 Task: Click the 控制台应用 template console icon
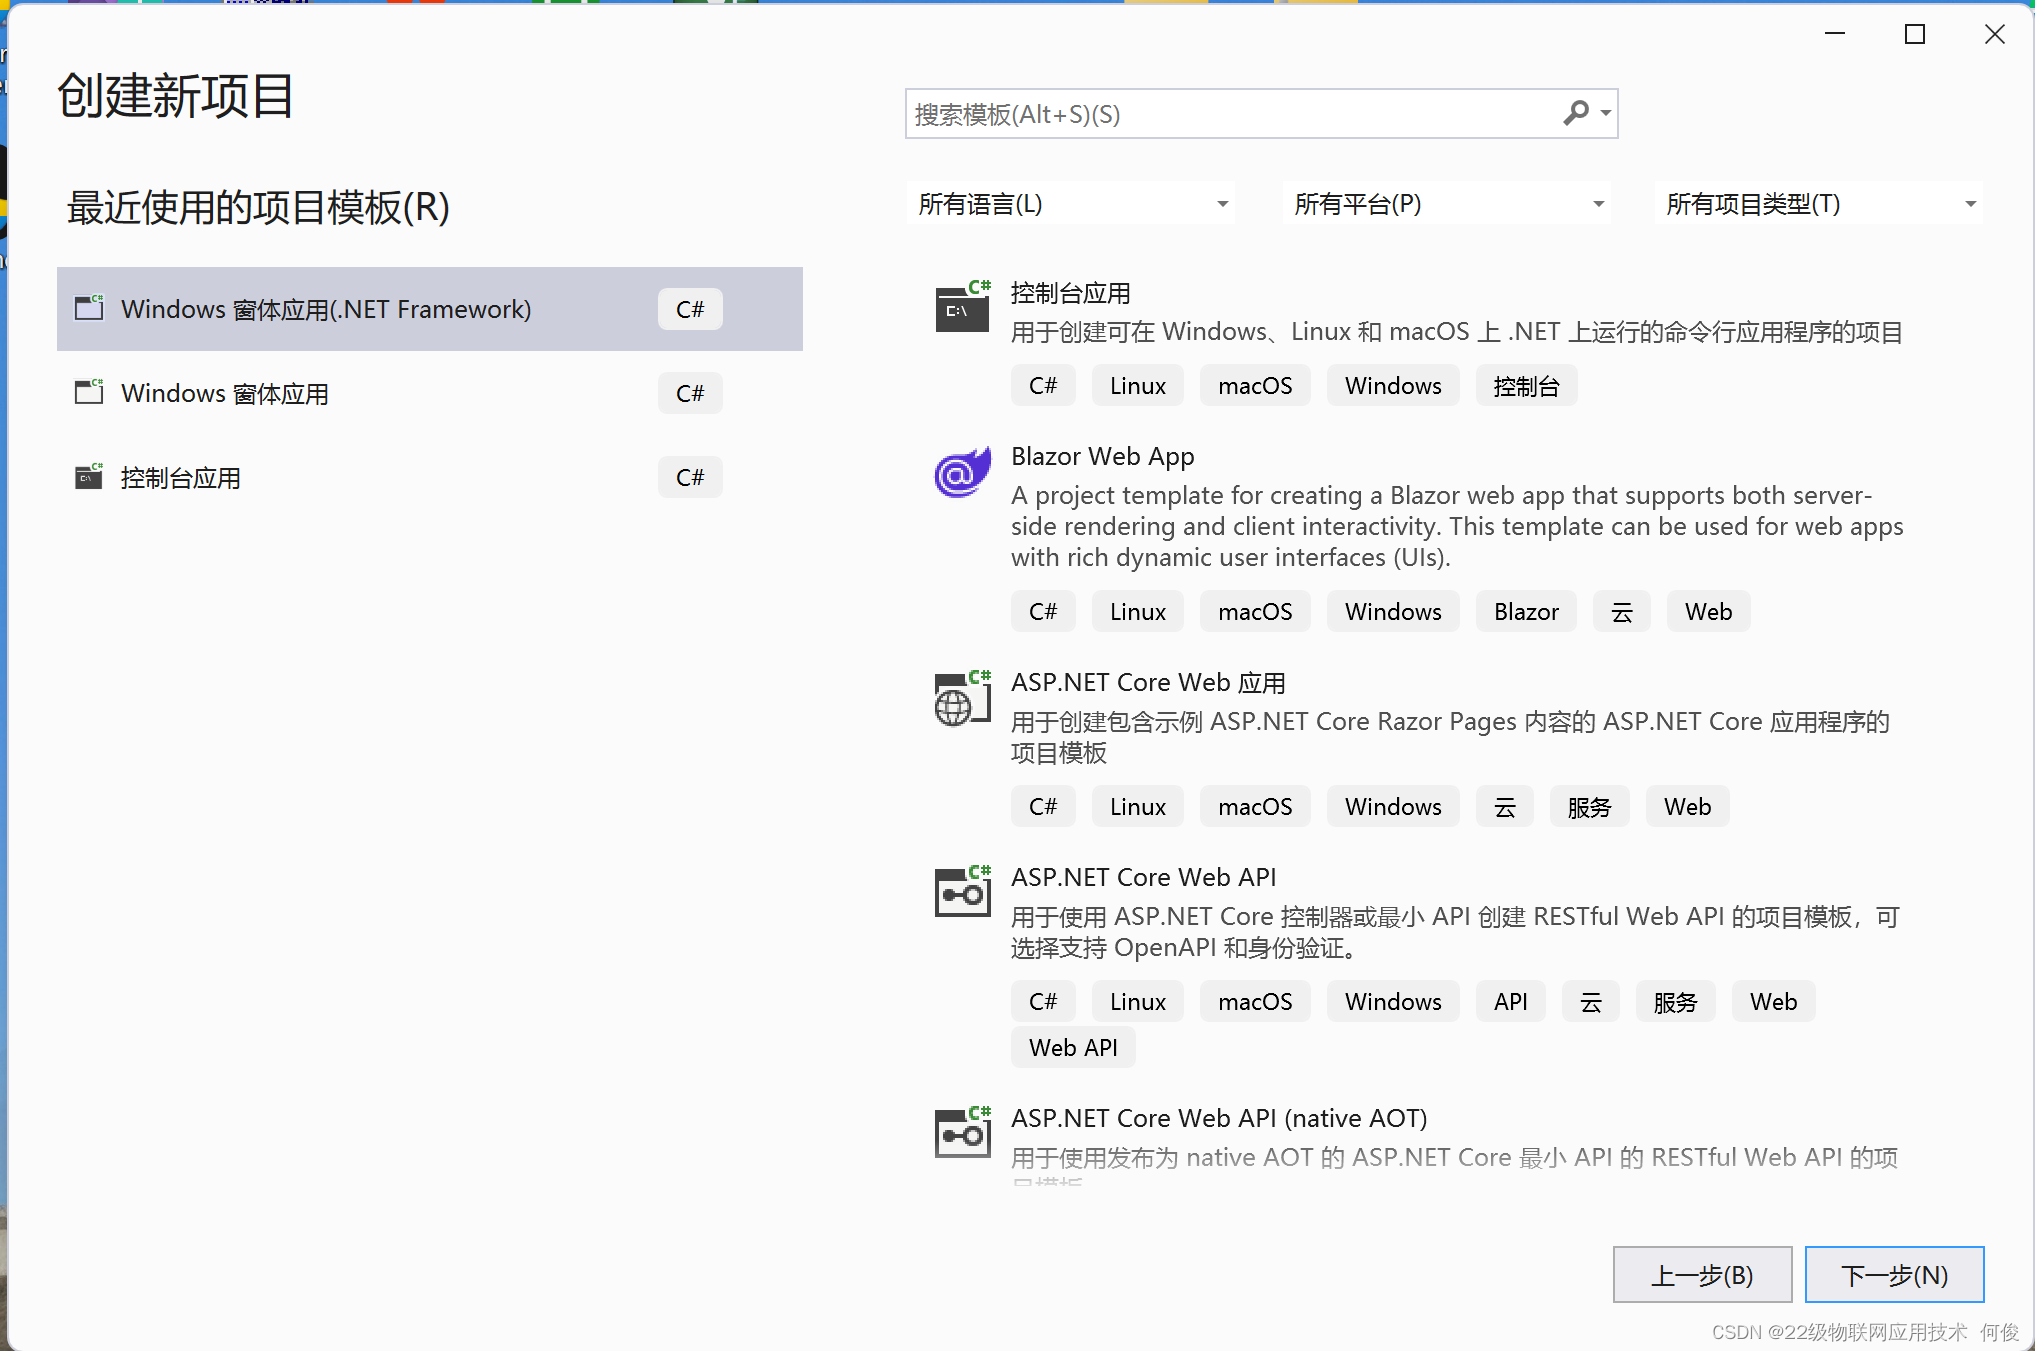tap(963, 307)
